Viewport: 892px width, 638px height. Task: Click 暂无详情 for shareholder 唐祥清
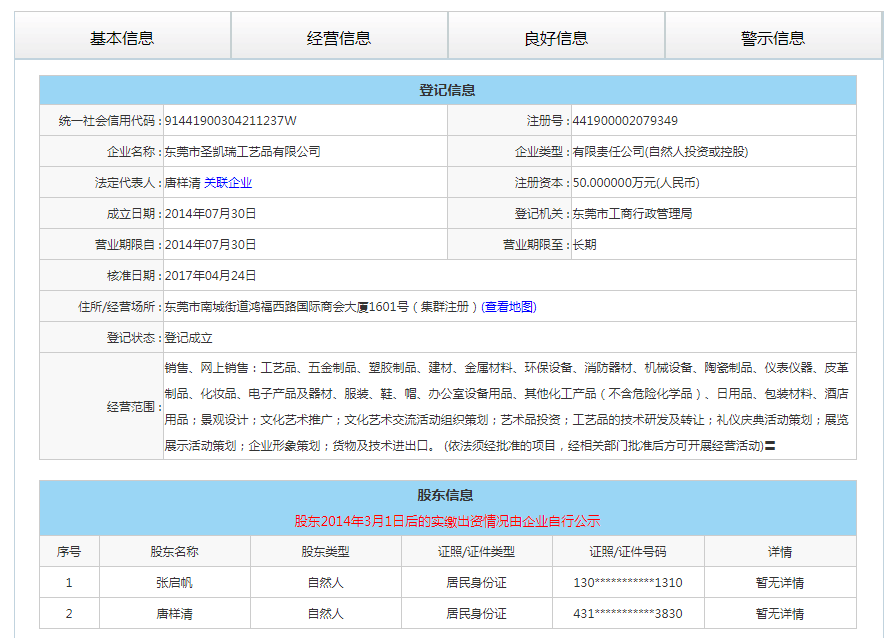point(780,613)
